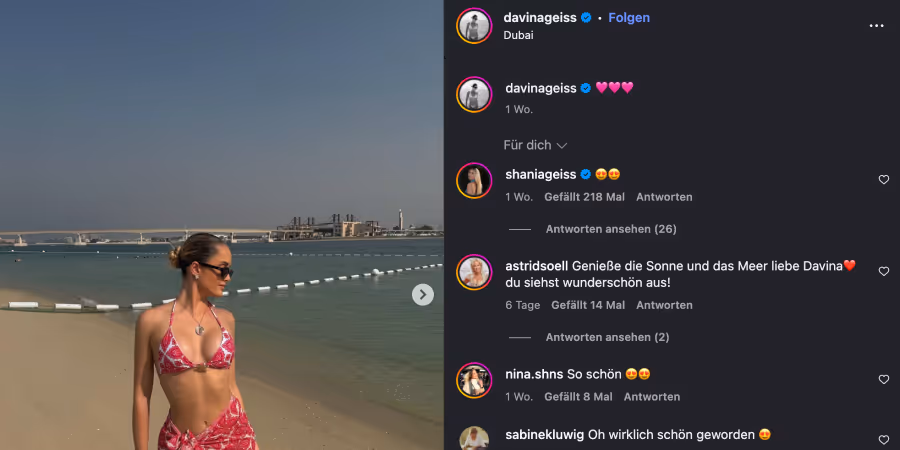
Task: Open the three-dot more options menu
Action: [x=876, y=26]
